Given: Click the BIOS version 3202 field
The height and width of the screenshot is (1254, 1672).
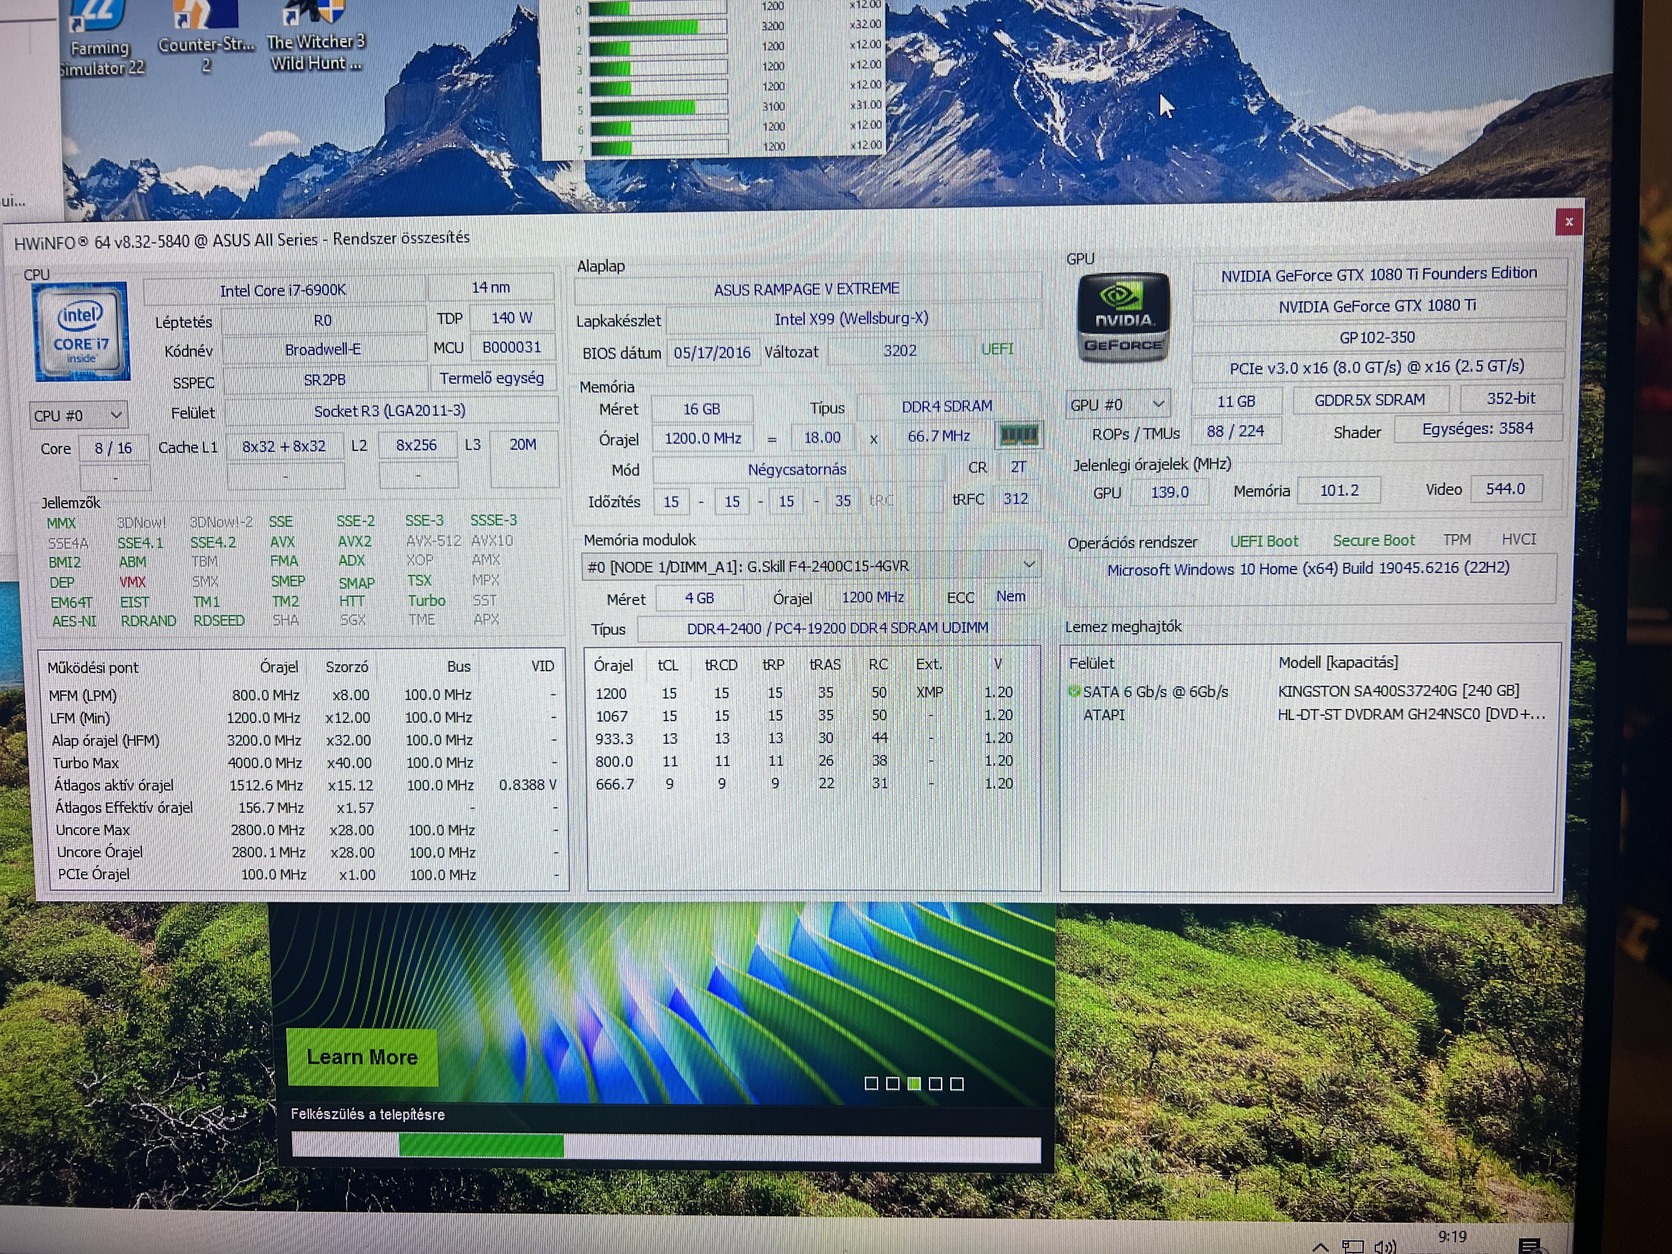Looking at the screenshot, I should (899, 350).
